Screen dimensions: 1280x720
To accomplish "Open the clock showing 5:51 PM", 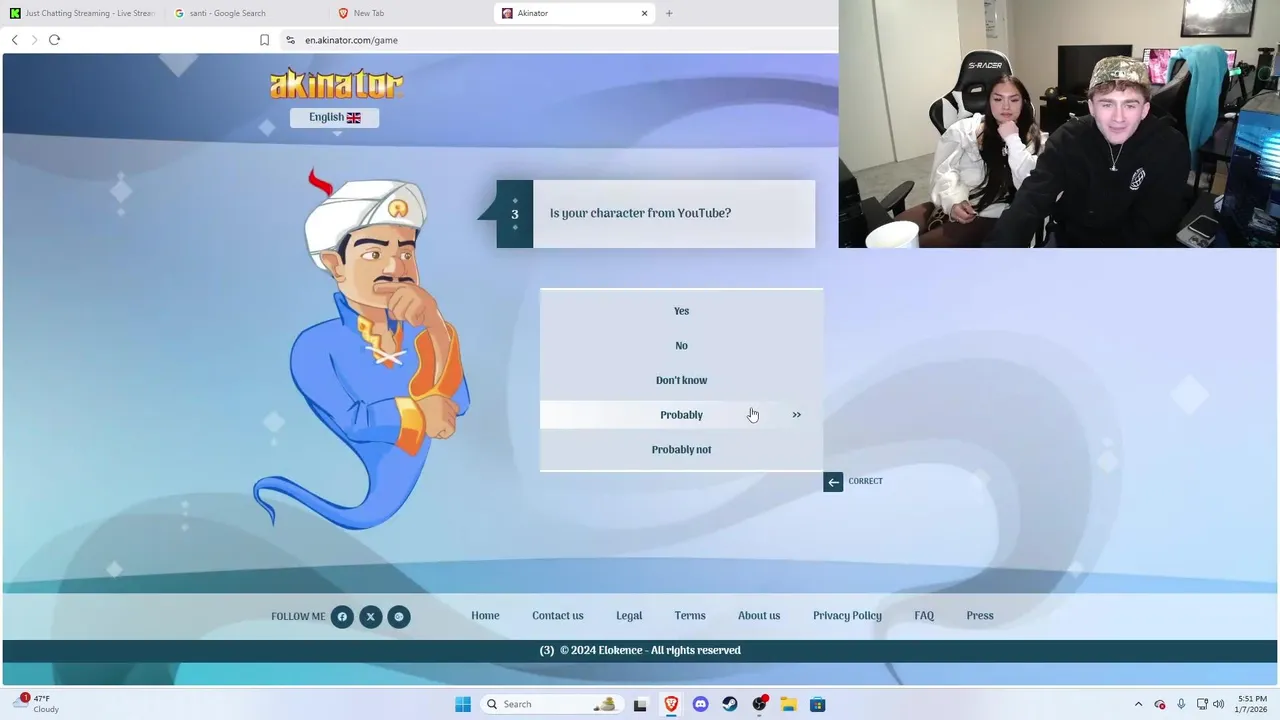I will click(x=1252, y=704).
